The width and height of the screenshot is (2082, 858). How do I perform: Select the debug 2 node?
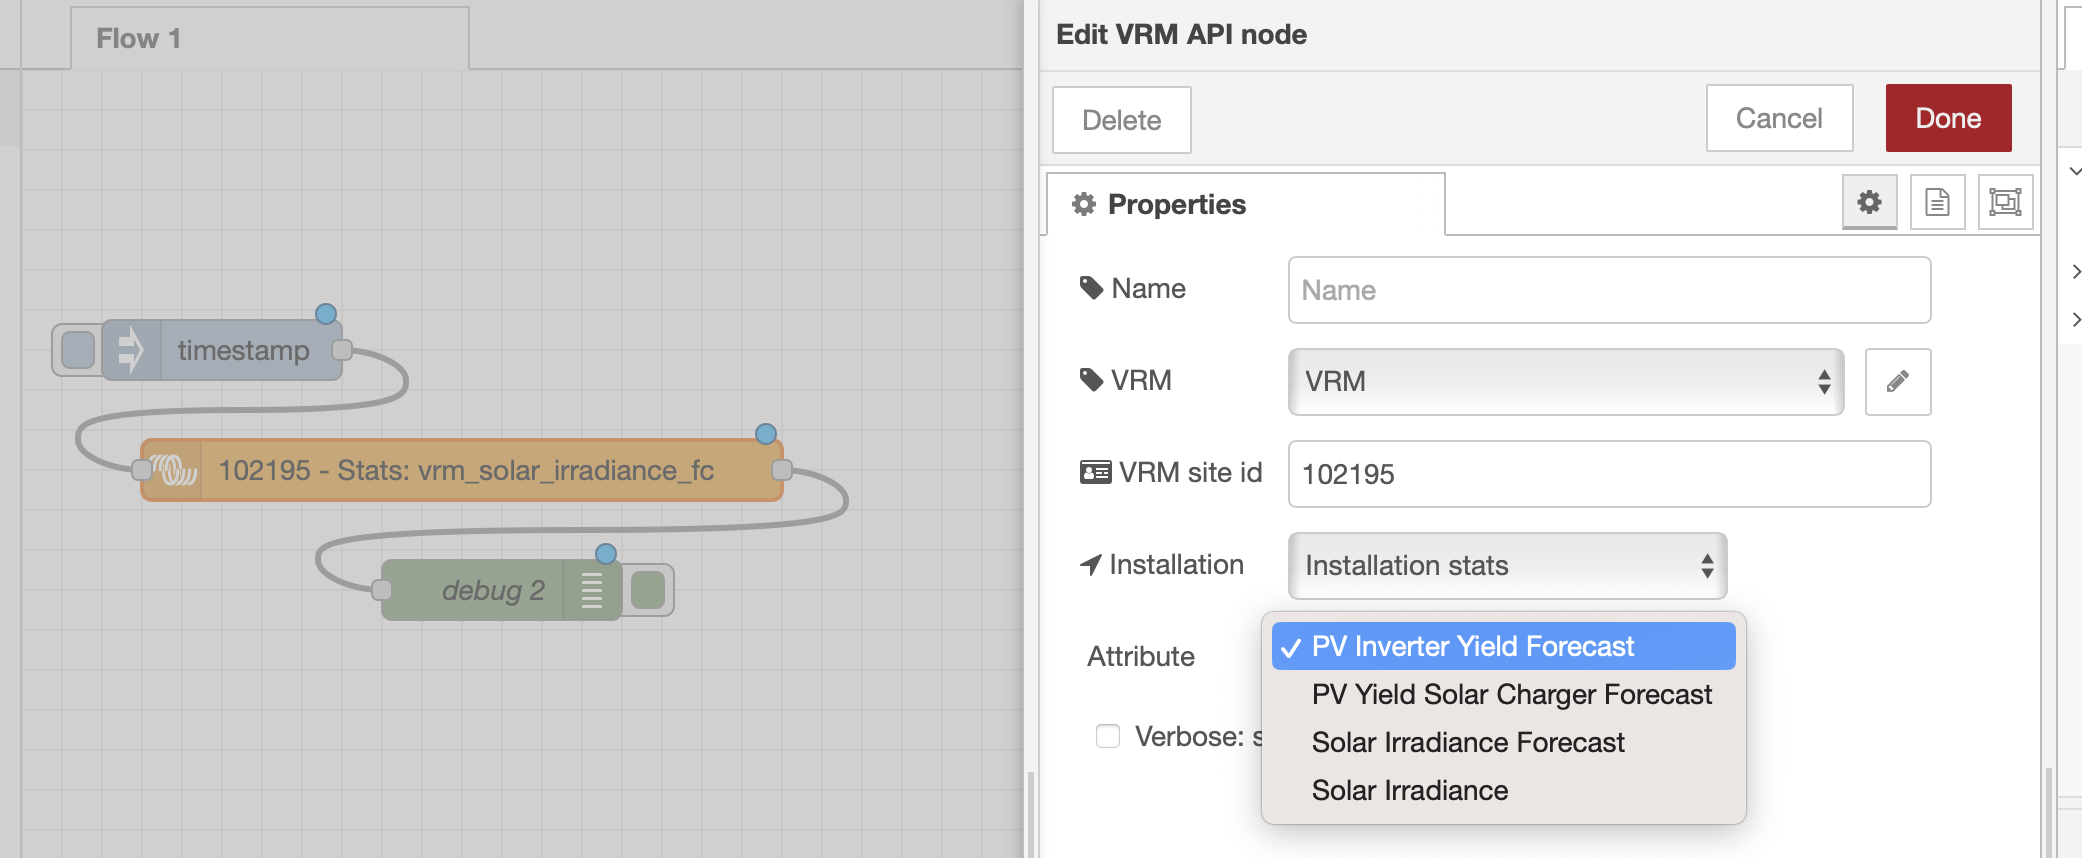pos(502,590)
